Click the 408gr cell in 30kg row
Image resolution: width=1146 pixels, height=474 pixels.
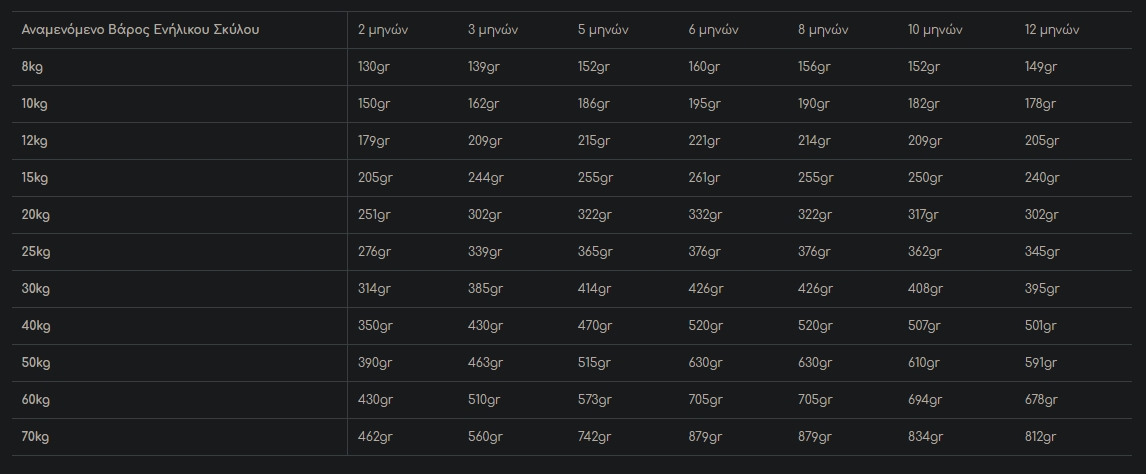point(925,289)
